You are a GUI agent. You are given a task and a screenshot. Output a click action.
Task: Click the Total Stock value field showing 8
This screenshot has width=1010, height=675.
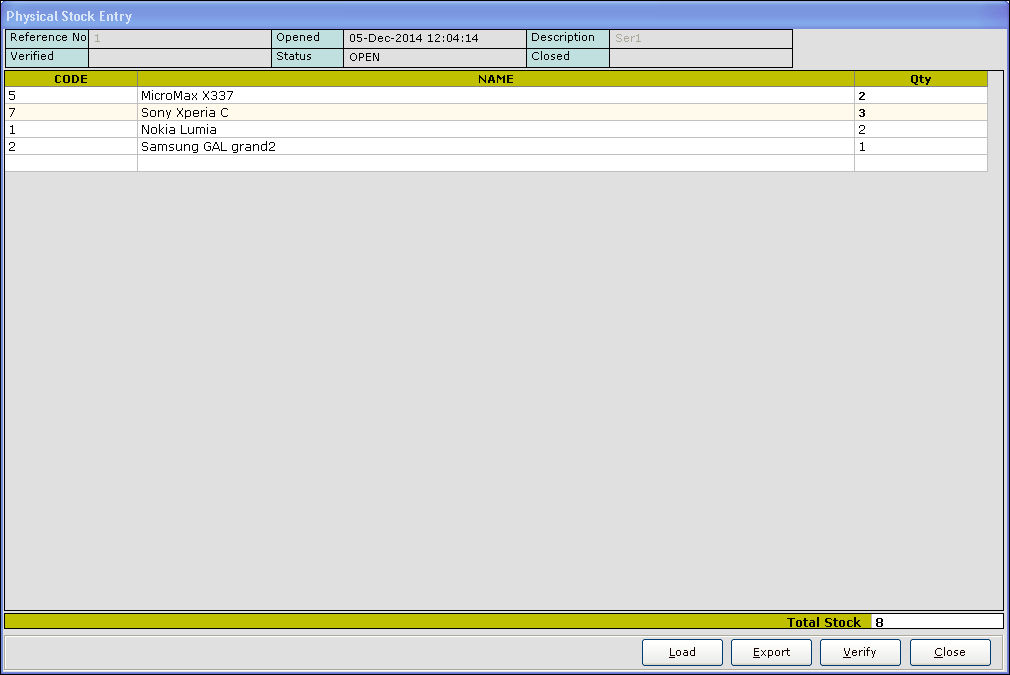tap(937, 622)
